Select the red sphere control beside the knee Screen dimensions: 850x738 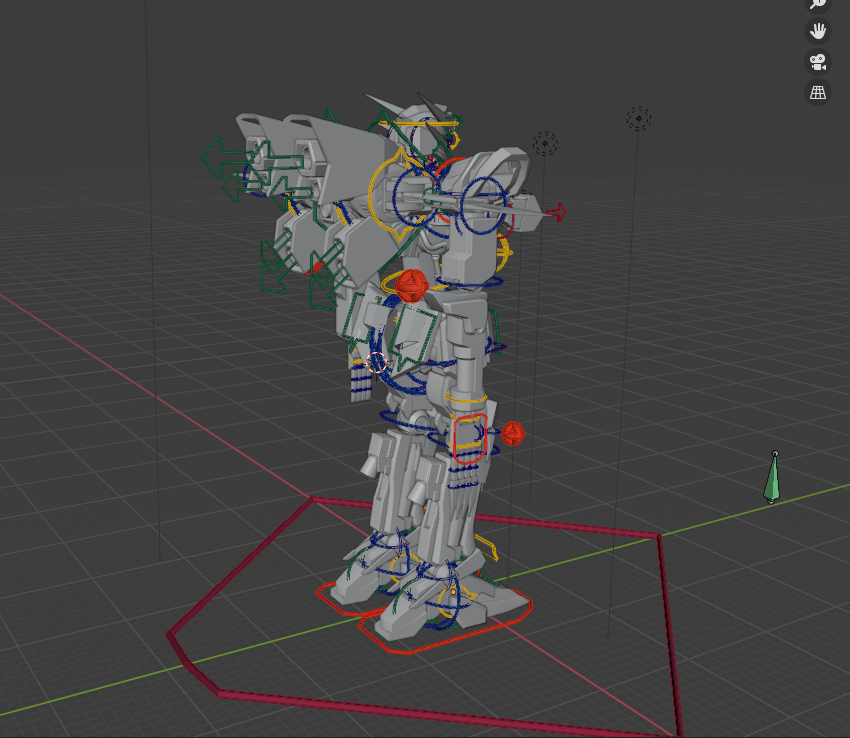pyautogui.click(x=513, y=434)
